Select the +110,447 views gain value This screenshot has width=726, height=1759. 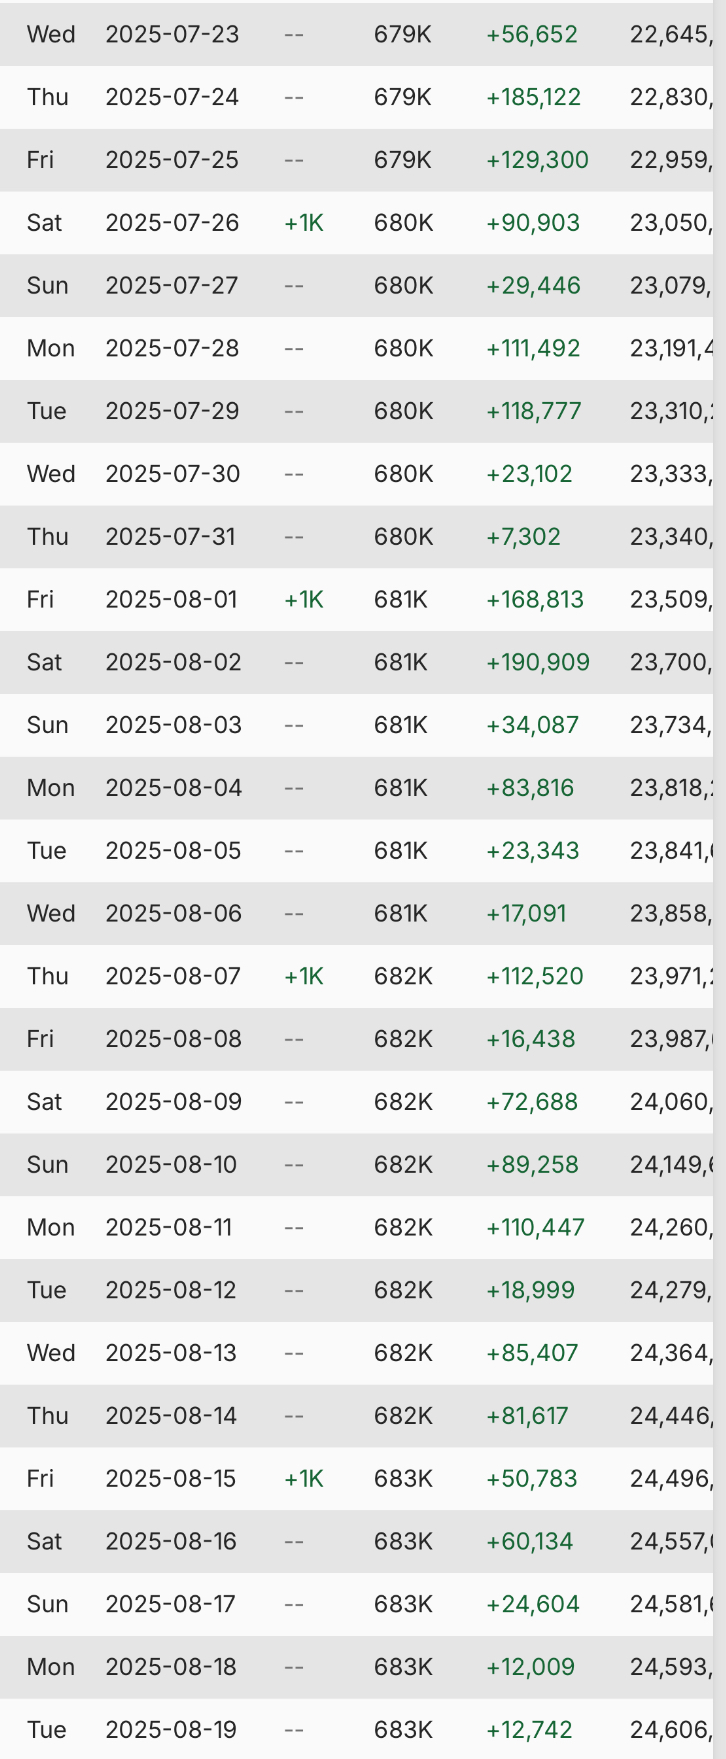535,1227
